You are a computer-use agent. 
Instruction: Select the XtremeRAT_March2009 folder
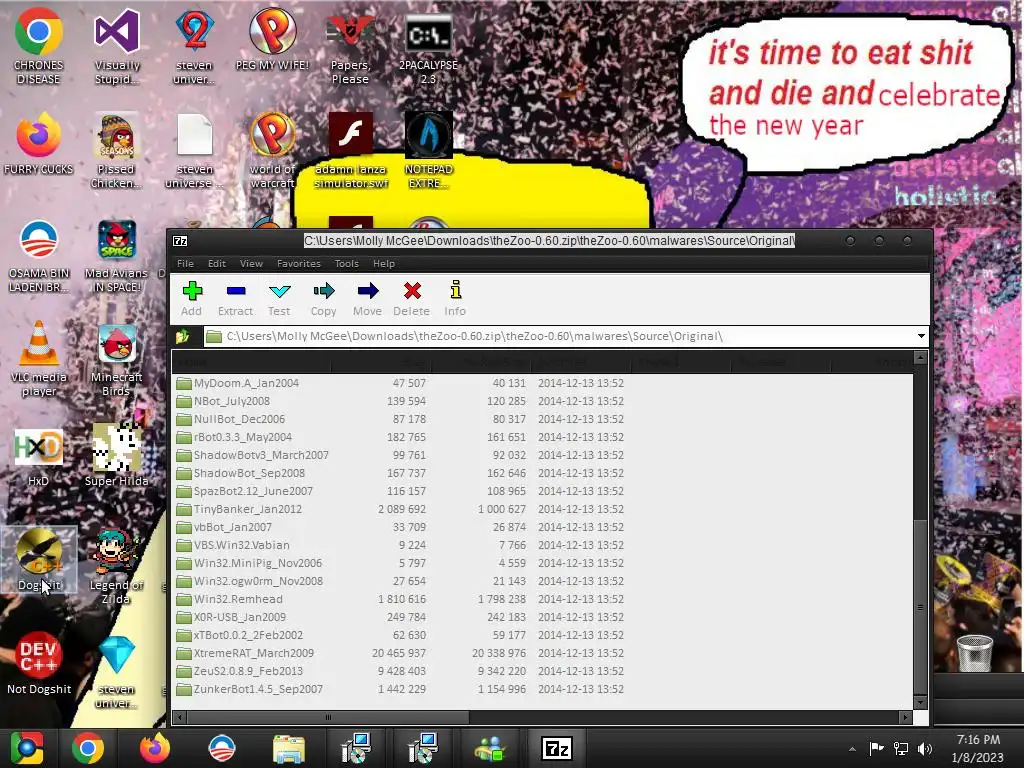click(245, 653)
